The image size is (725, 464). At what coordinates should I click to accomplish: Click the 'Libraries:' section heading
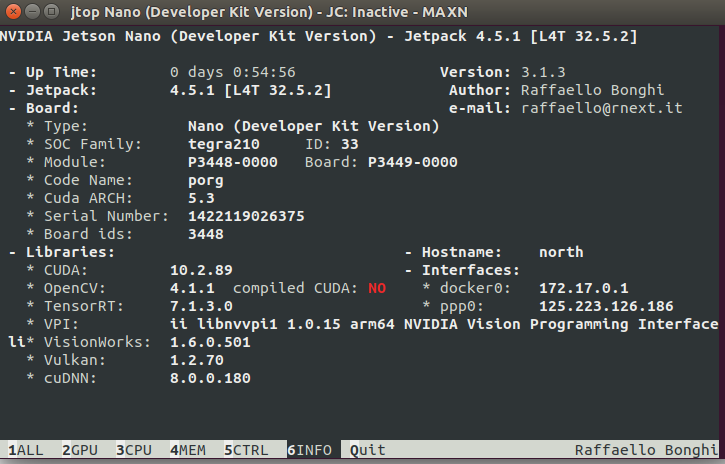70,252
